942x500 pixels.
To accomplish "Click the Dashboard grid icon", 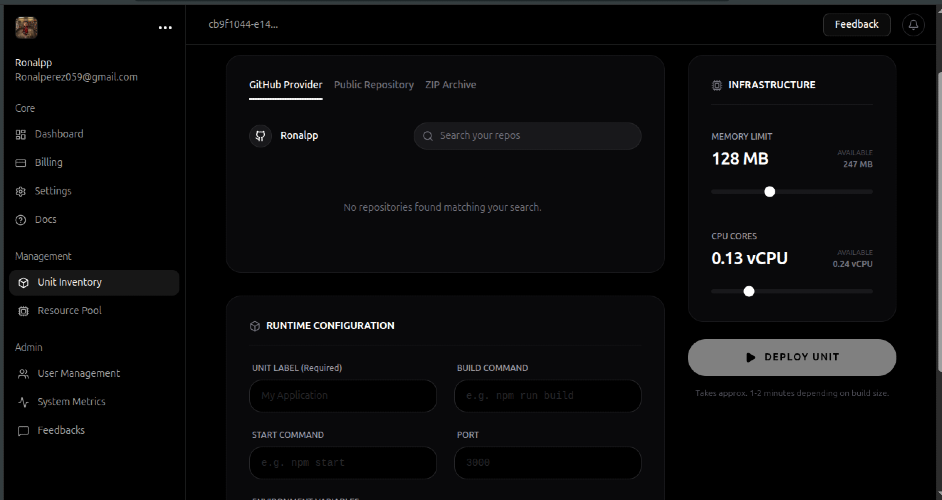I will [x=22, y=134].
